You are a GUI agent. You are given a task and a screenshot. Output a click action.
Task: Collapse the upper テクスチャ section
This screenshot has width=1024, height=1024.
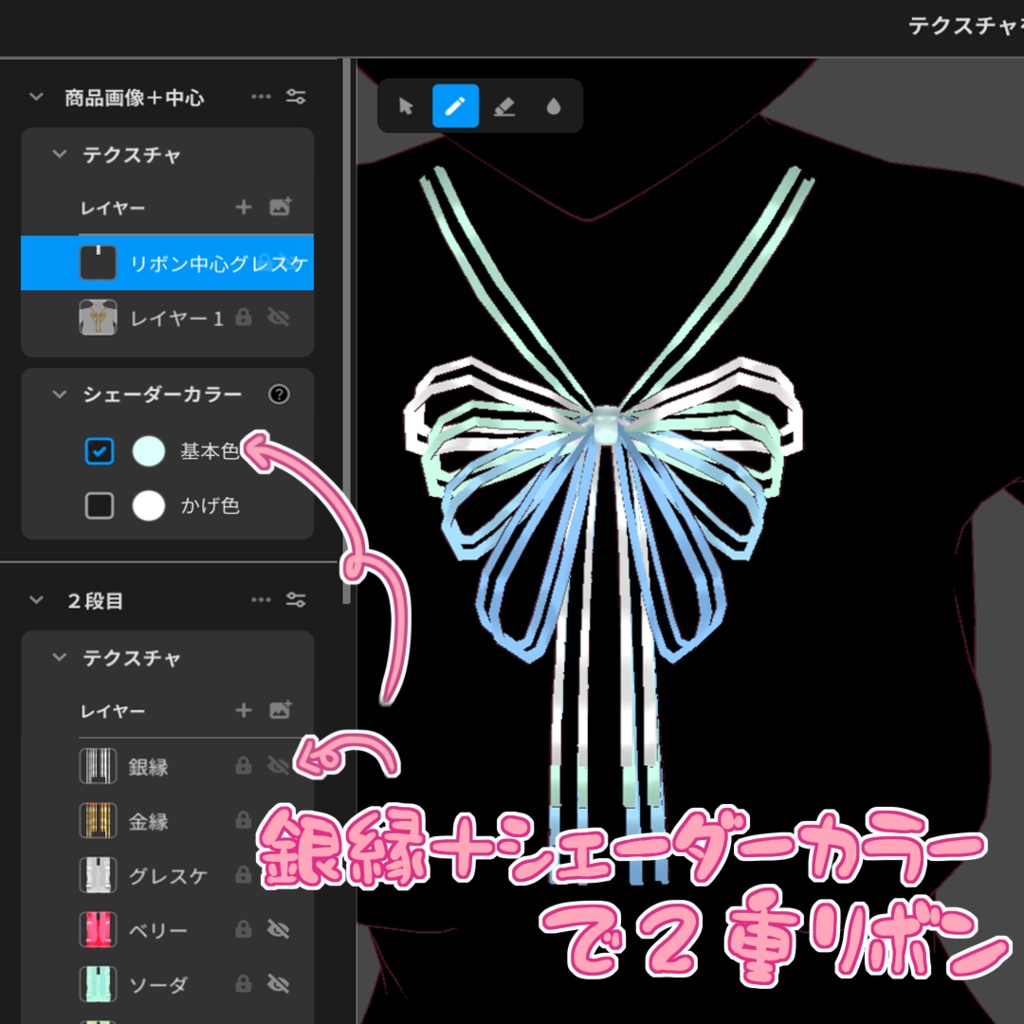click(x=59, y=154)
